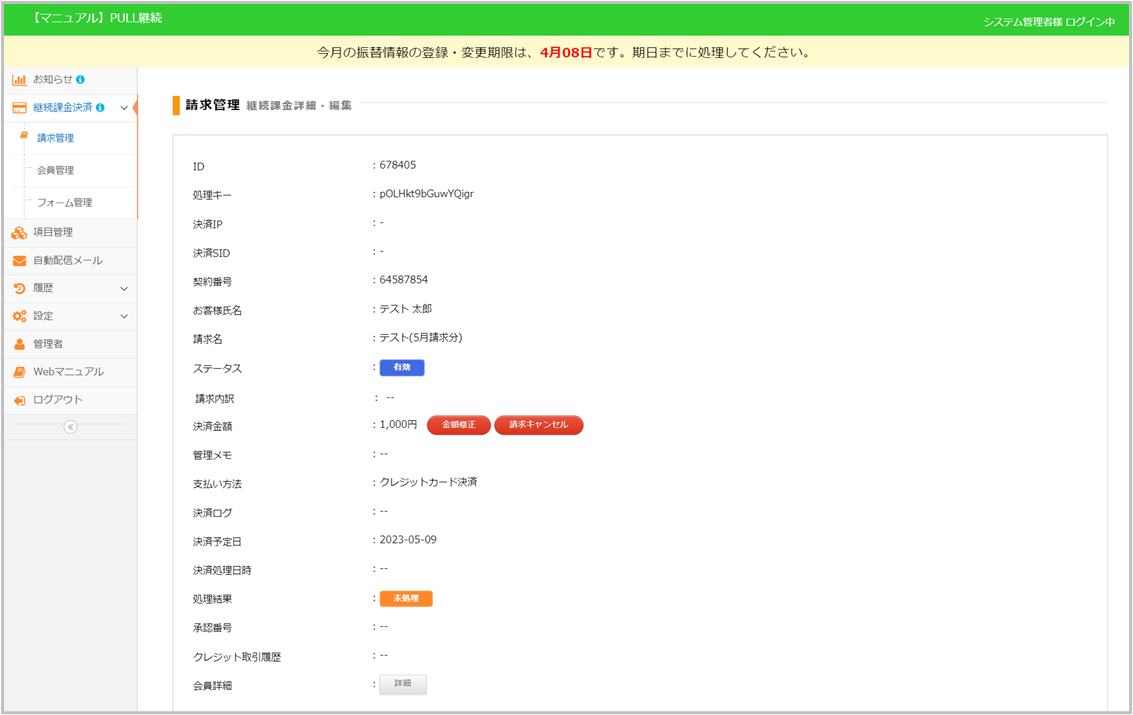Expand the 設定 submenu chevron
The height and width of the screenshot is (715, 1133).
pos(124,316)
